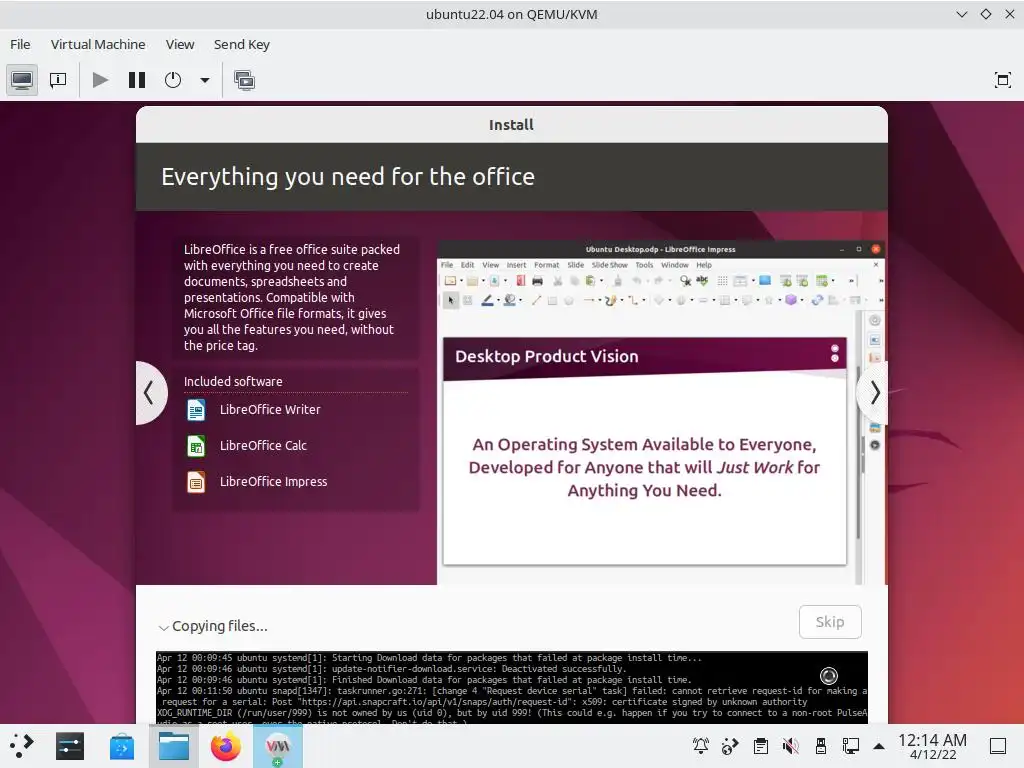
Task: Open Discover software center in taskbar
Action: click(121, 746)
